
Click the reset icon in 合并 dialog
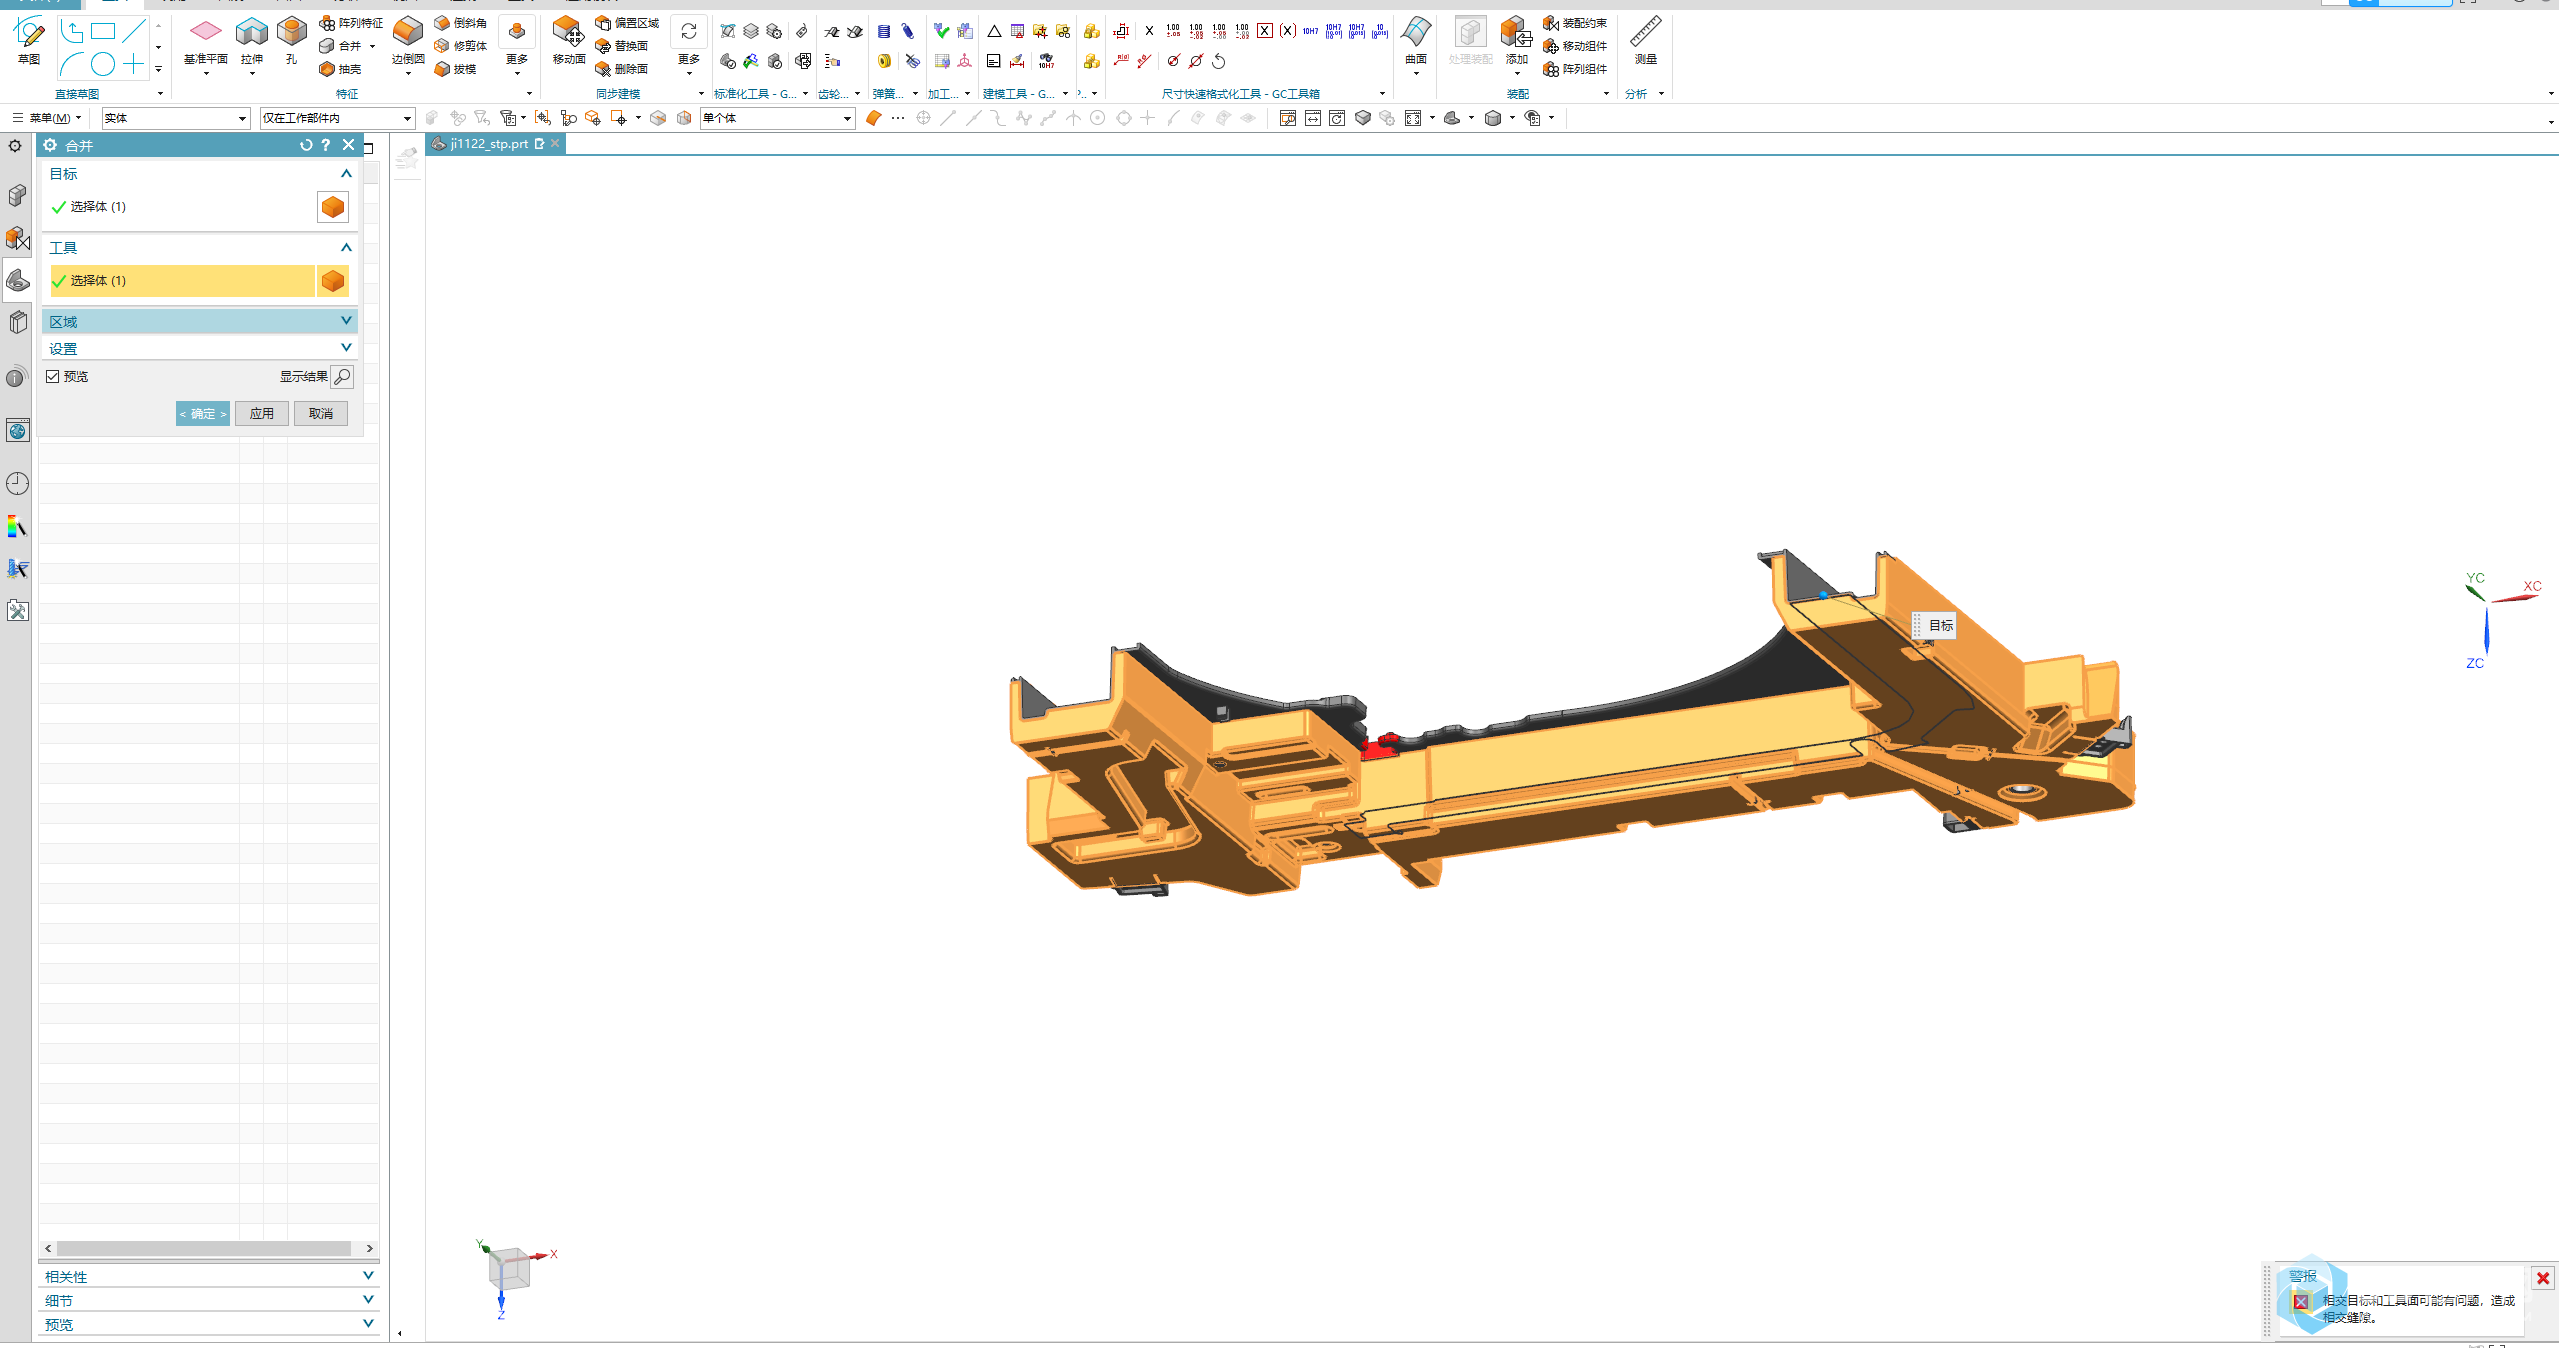point(306,145)
